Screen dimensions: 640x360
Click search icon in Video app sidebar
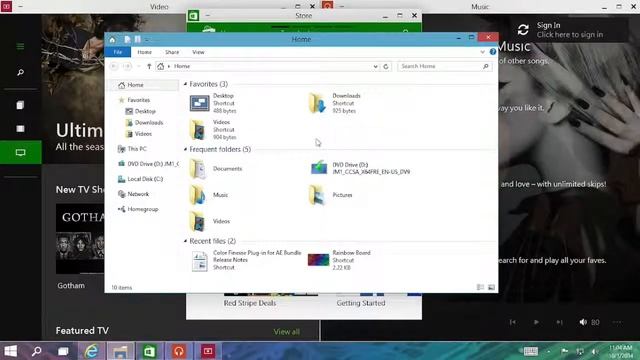point(20,73)
